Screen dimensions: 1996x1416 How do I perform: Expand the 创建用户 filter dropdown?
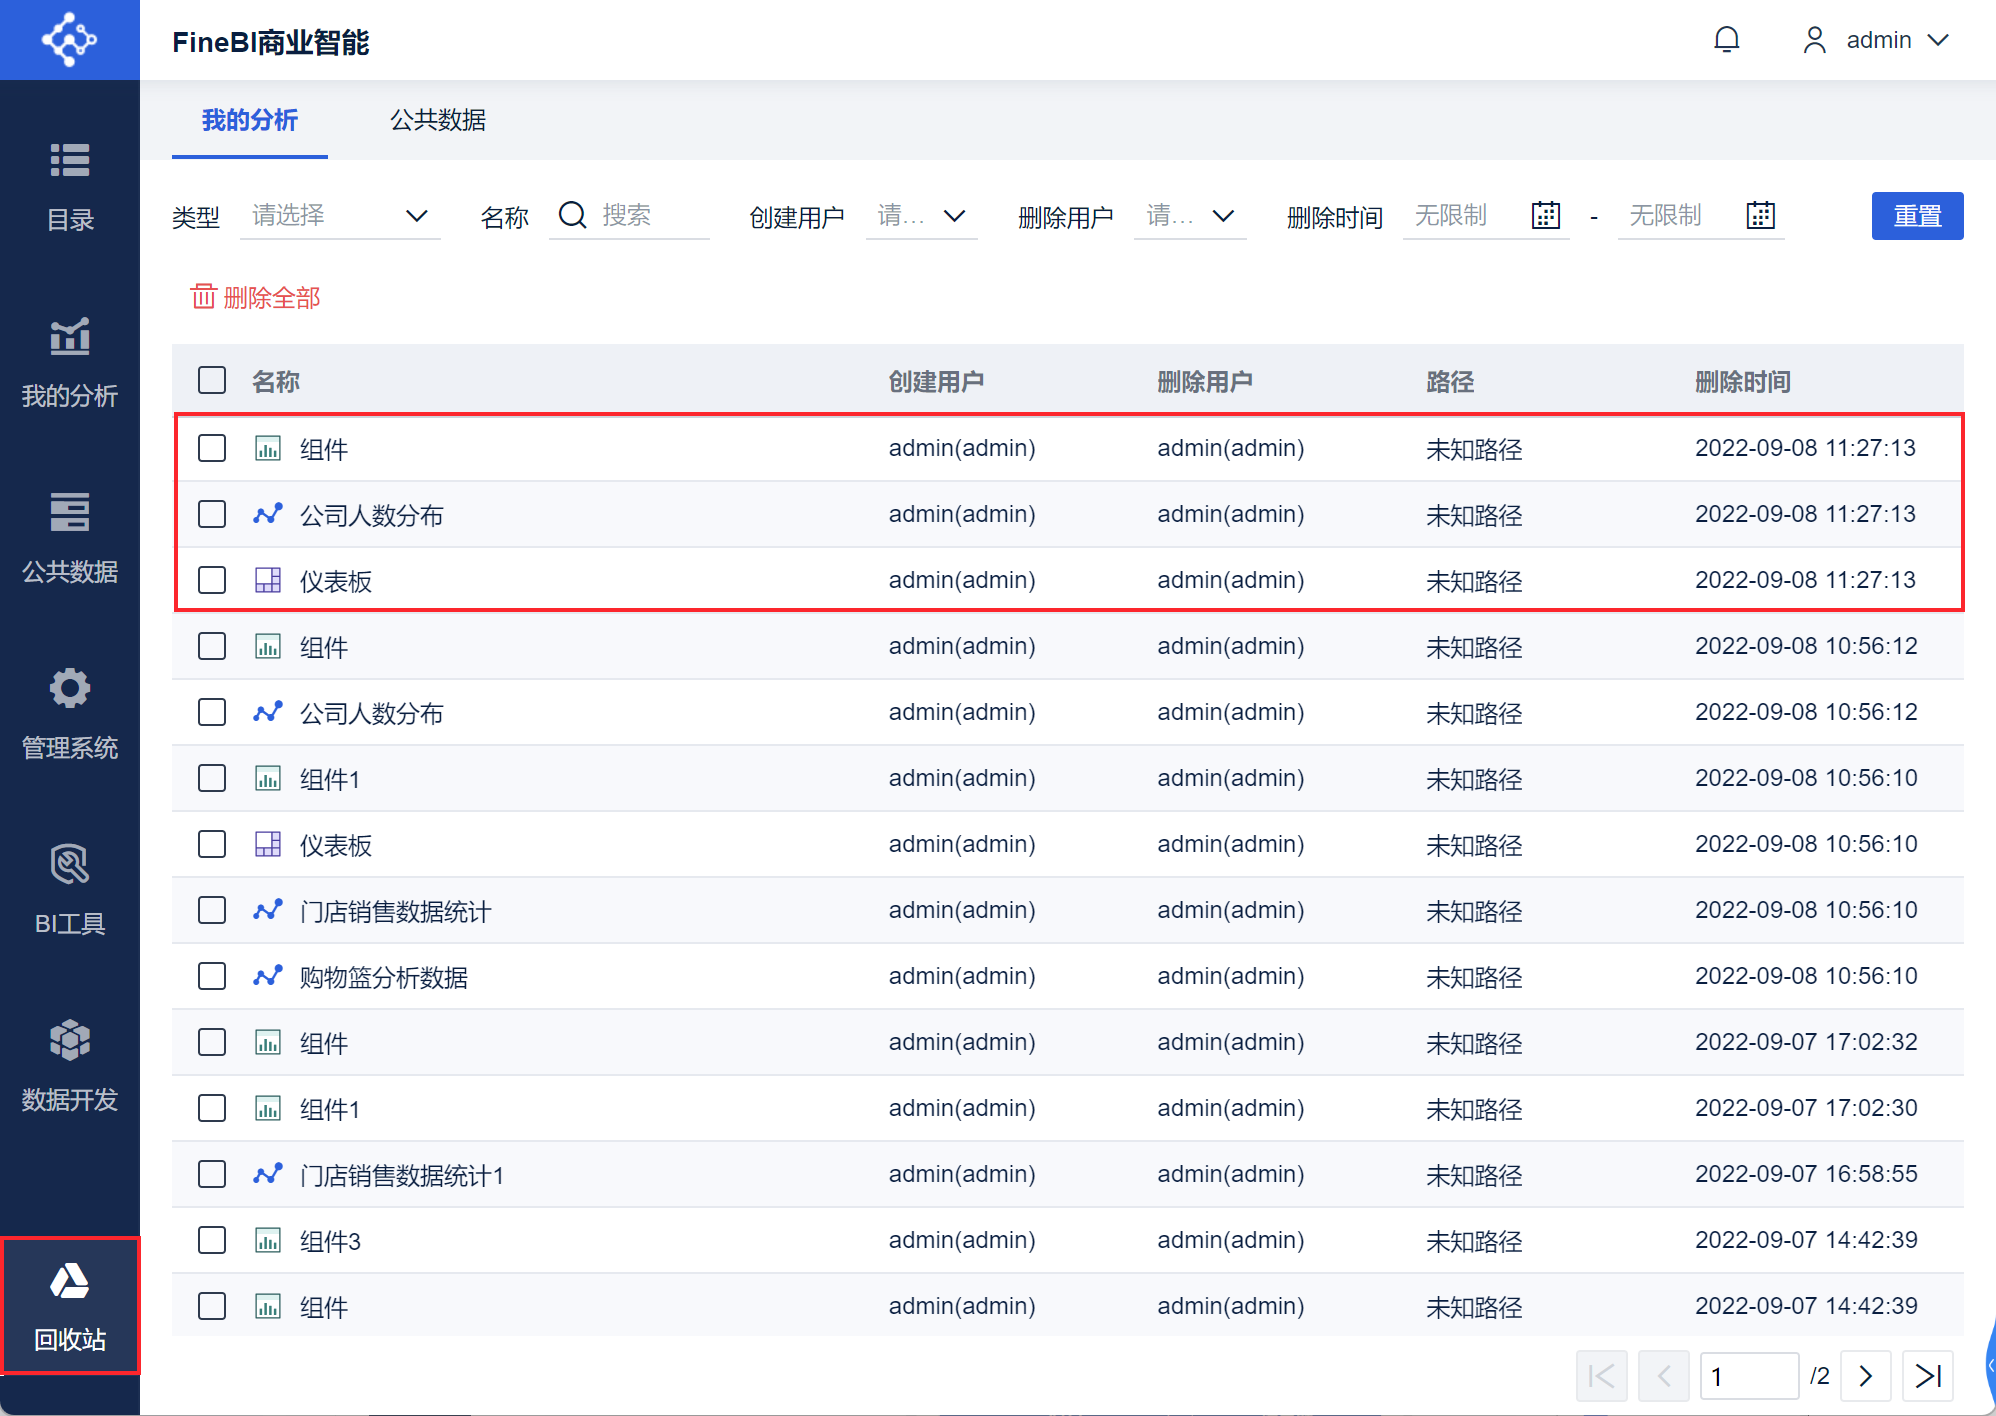pyautogui.click(x=920, y=216)
